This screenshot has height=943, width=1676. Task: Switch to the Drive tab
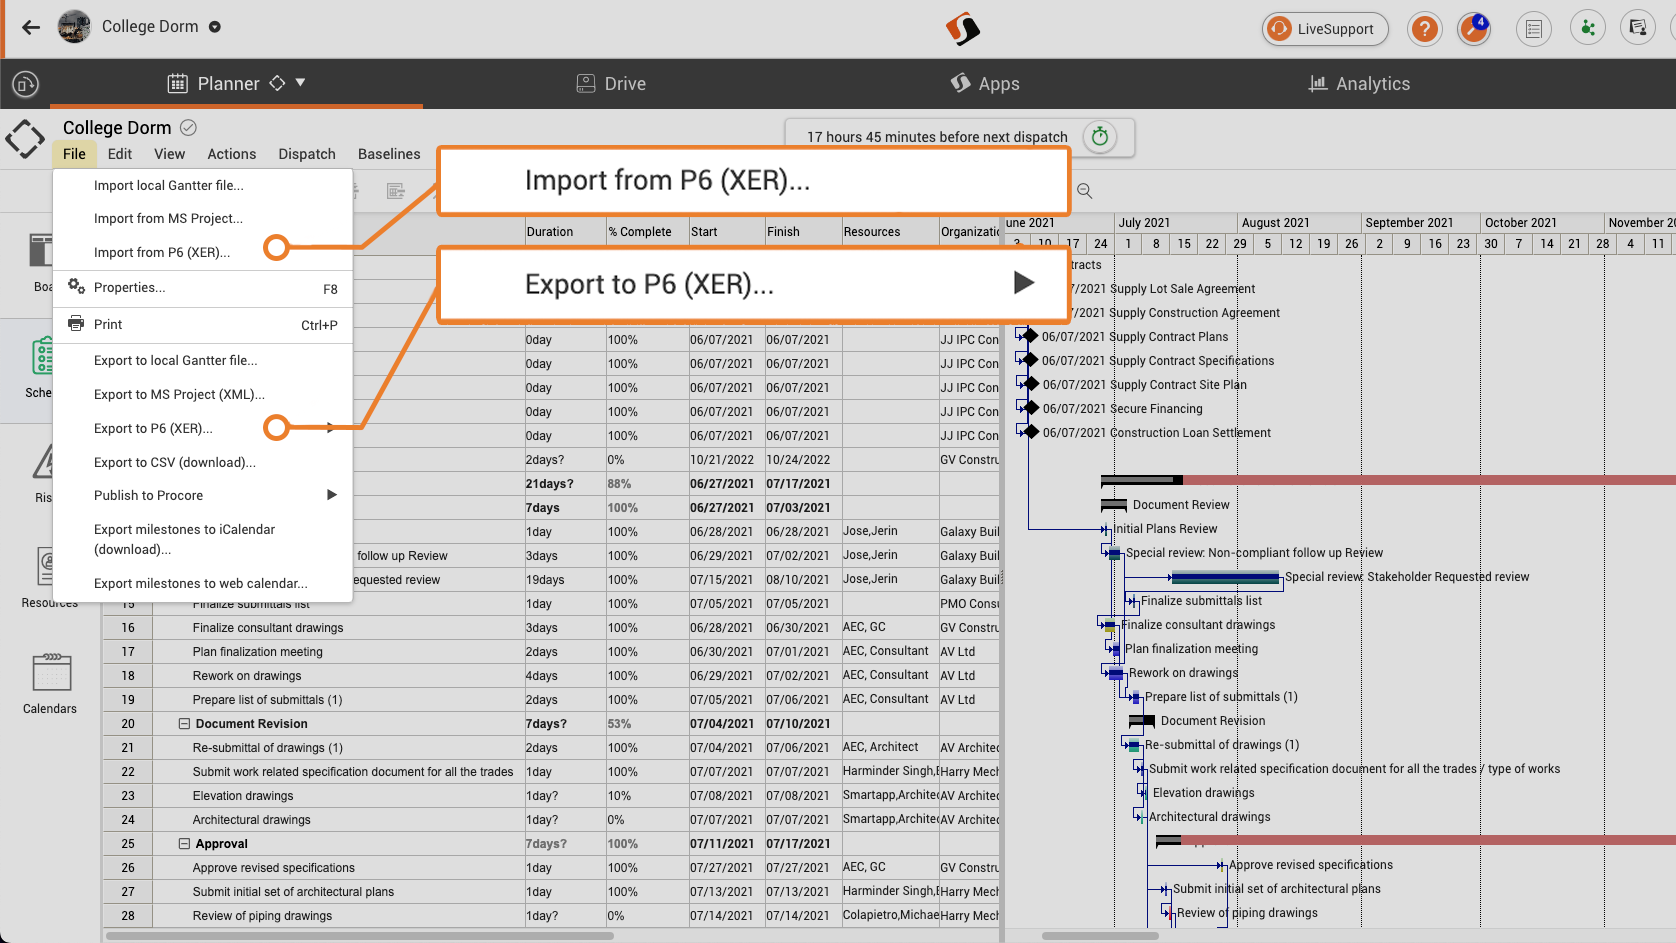(x=612, y=84)
